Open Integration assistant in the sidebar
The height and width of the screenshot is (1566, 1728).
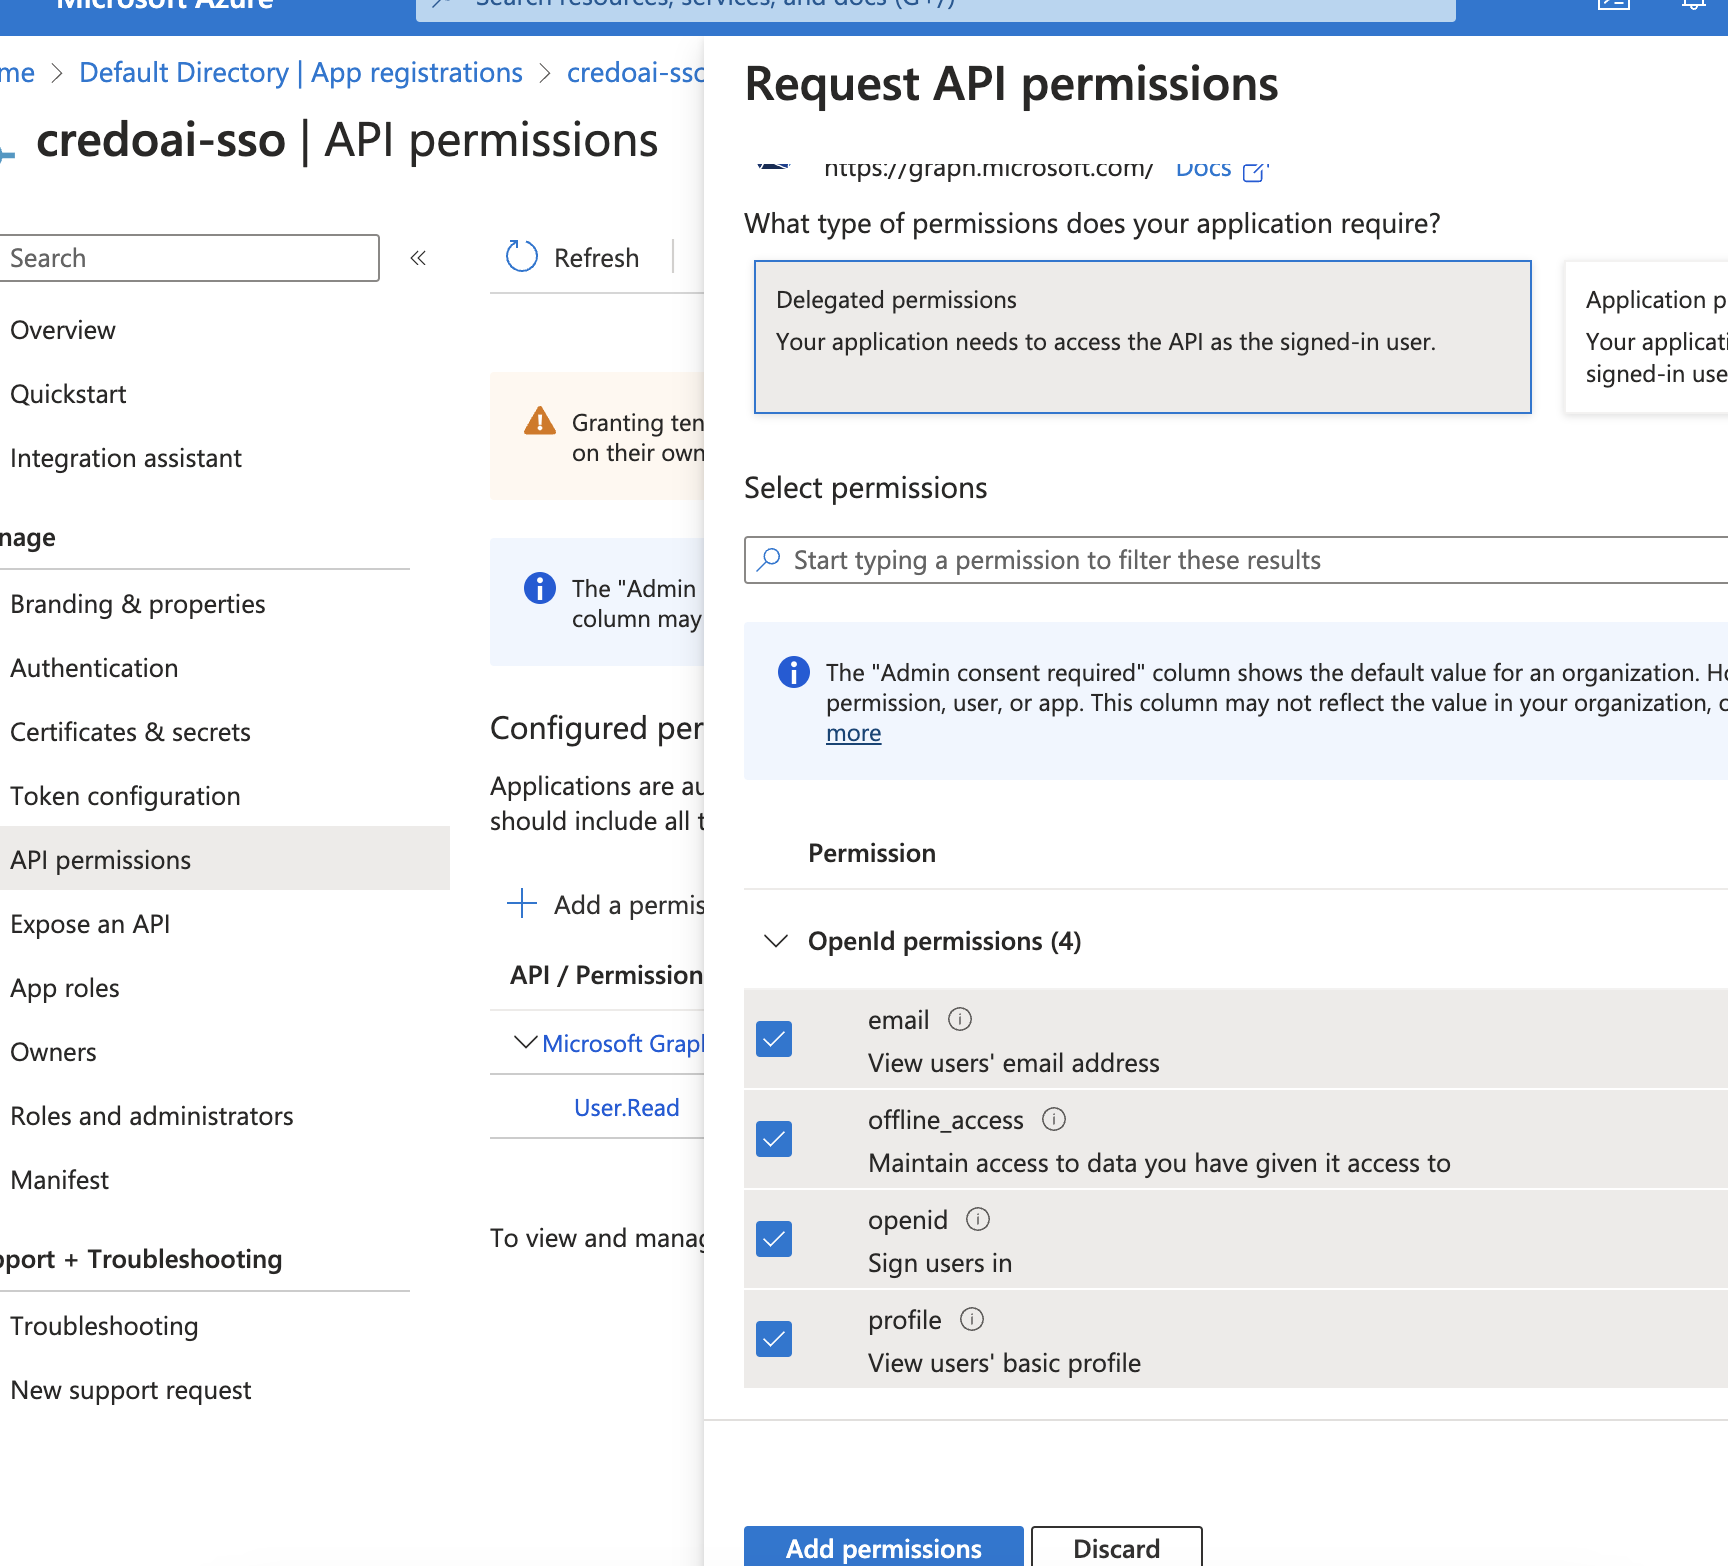click(126, 458)
